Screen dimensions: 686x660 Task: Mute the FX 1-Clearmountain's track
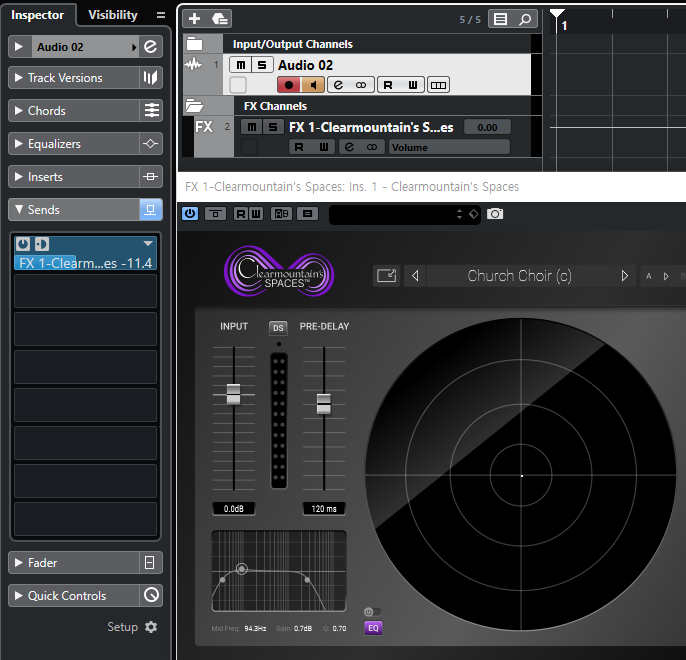(252, 127)
